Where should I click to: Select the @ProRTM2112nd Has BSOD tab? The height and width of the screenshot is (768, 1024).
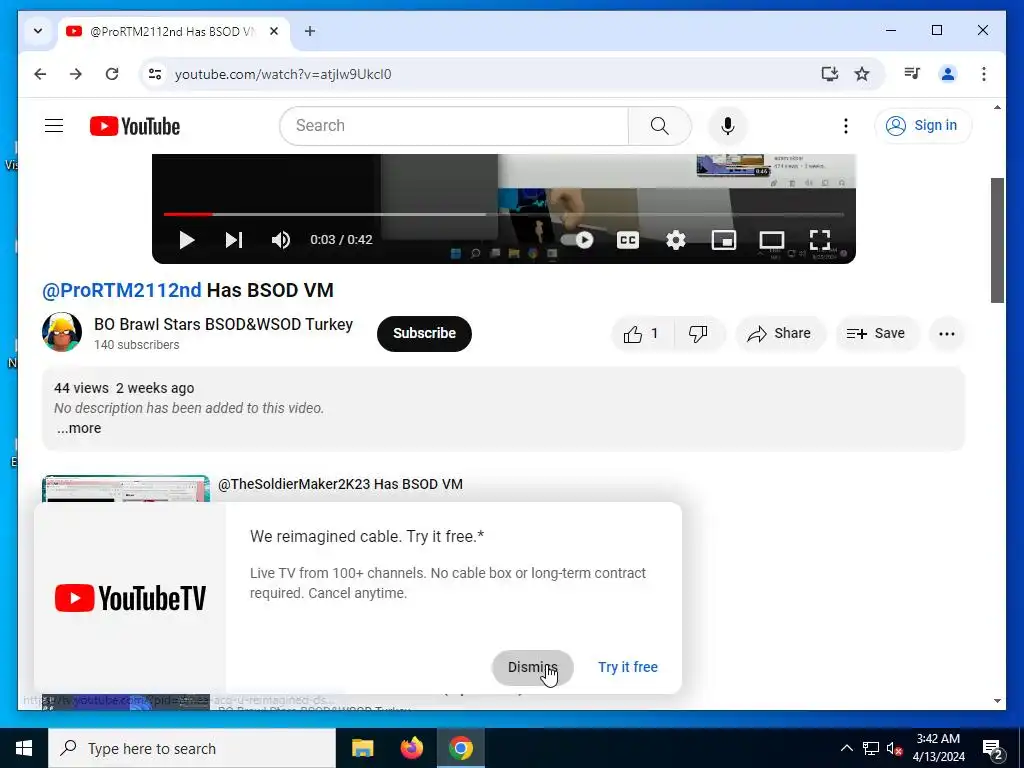(174, 31)
